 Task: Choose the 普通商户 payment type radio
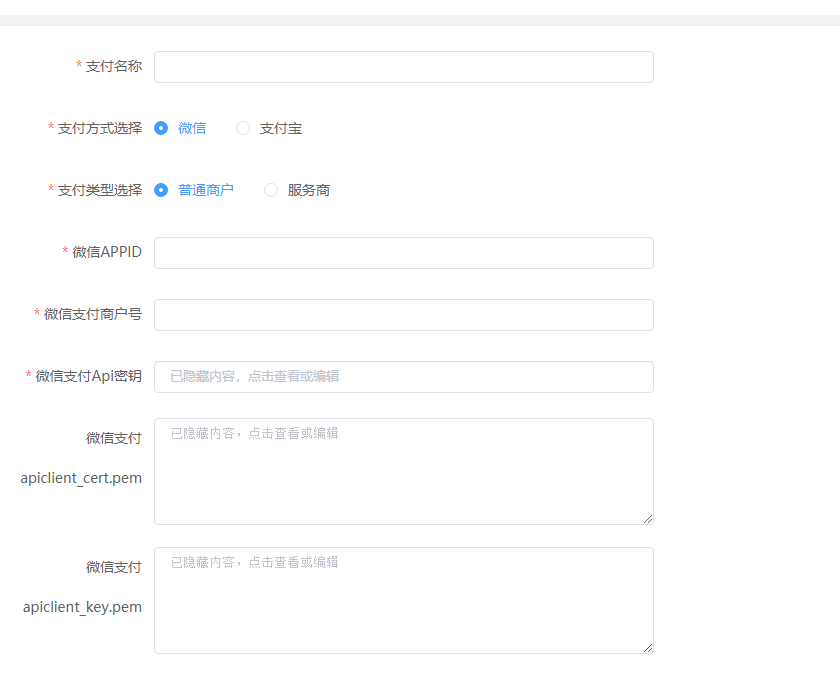[161, 190]
